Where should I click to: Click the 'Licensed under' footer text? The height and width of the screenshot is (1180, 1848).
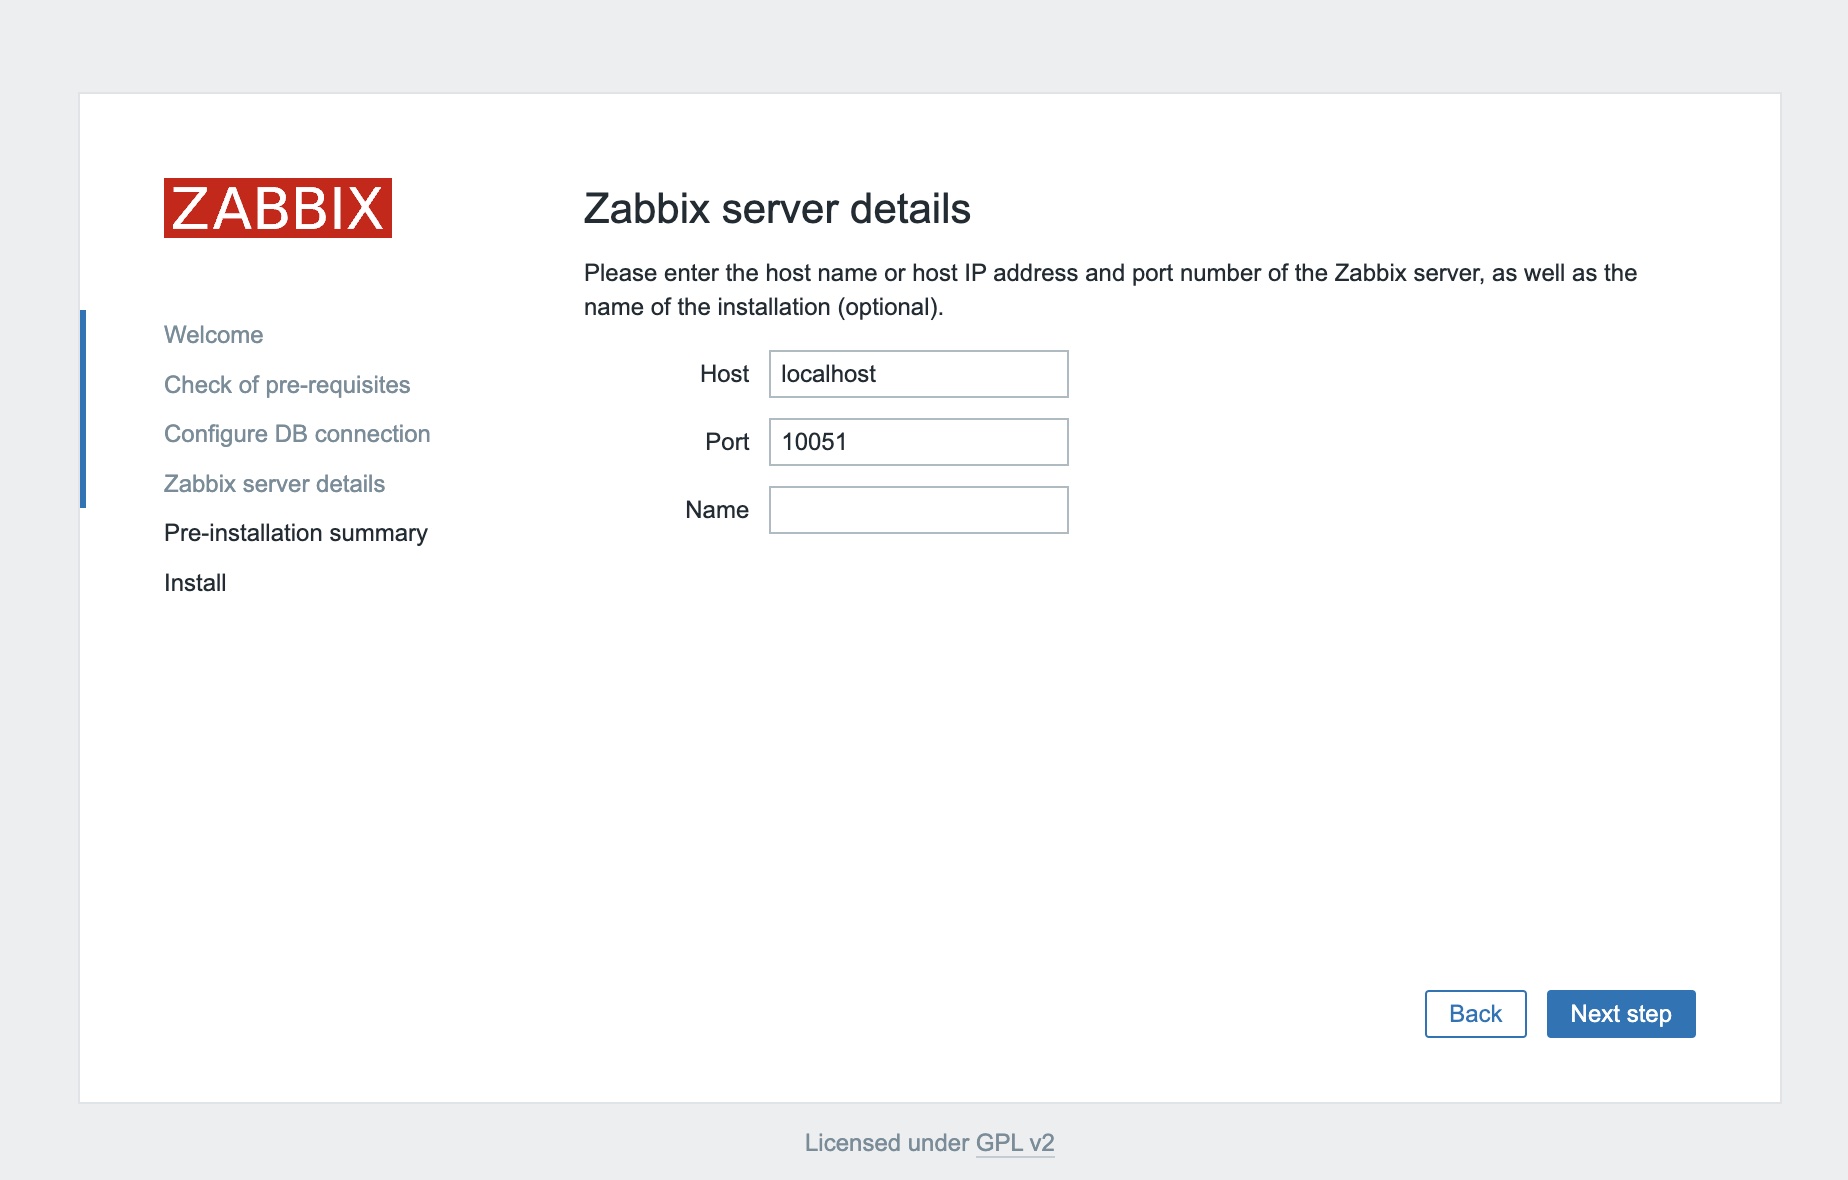887,1143
